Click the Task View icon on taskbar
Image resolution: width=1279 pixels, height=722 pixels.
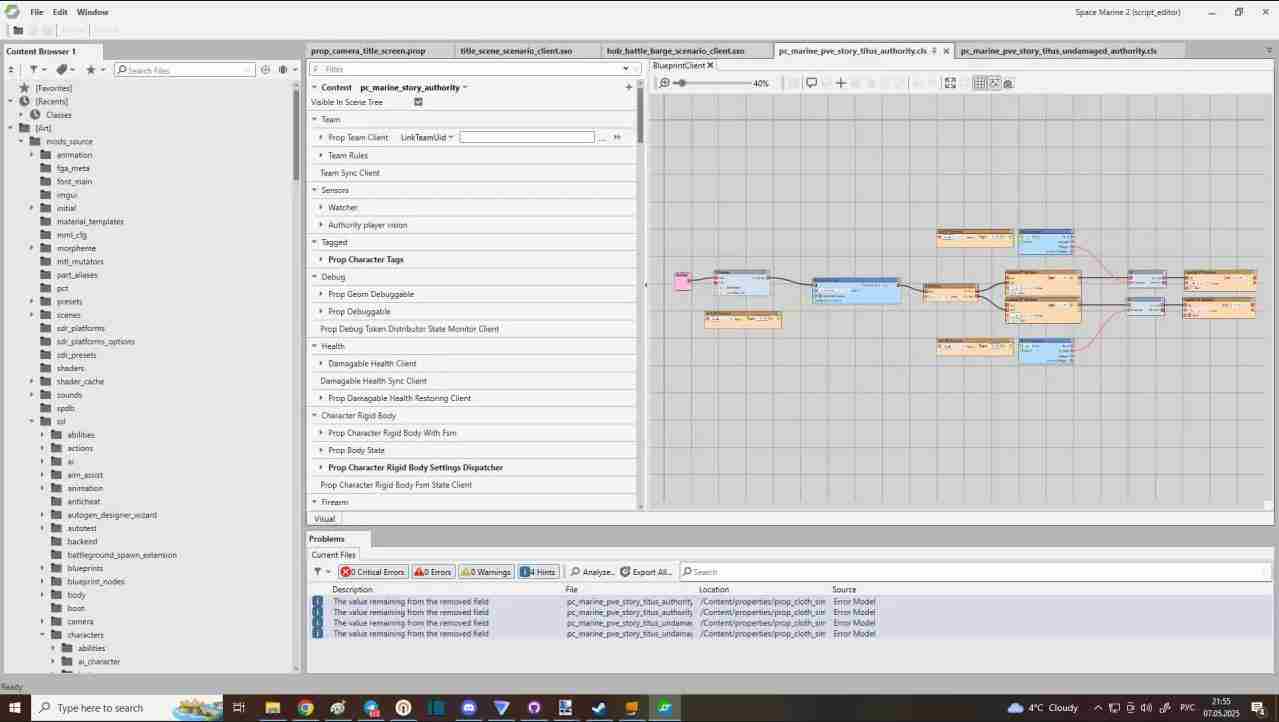pyautogui.click(x=239, y=708)
